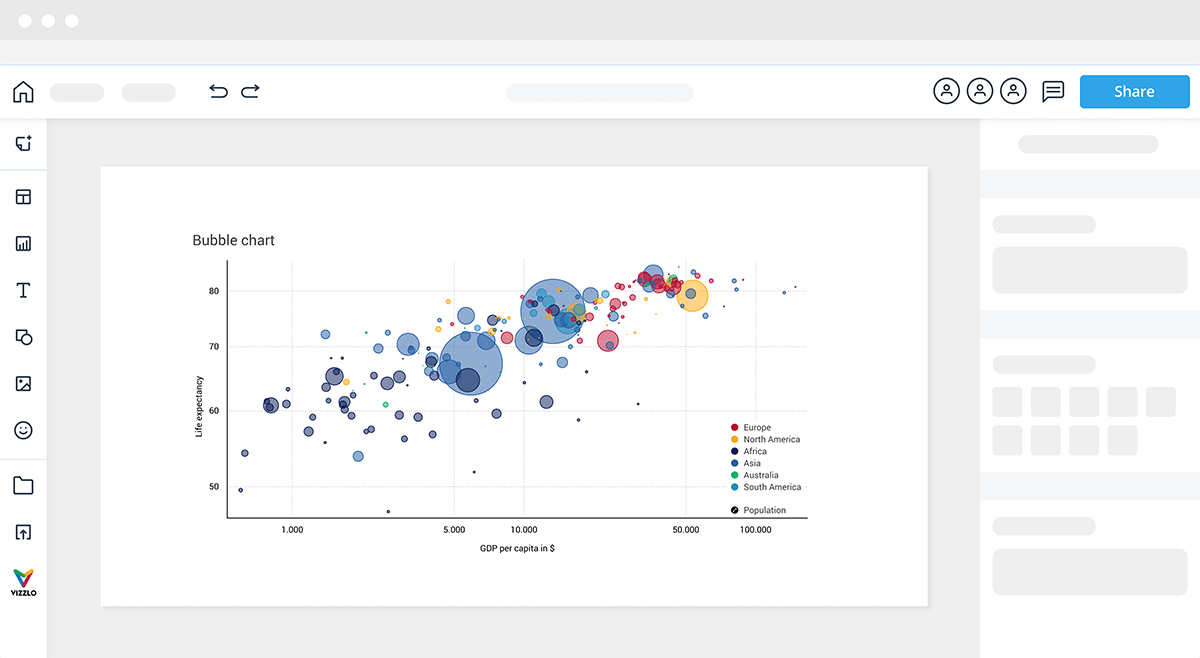This screenshot has height=658, width=1200.
Task: Open the comments chat icon
Action: click(1053, 92)
